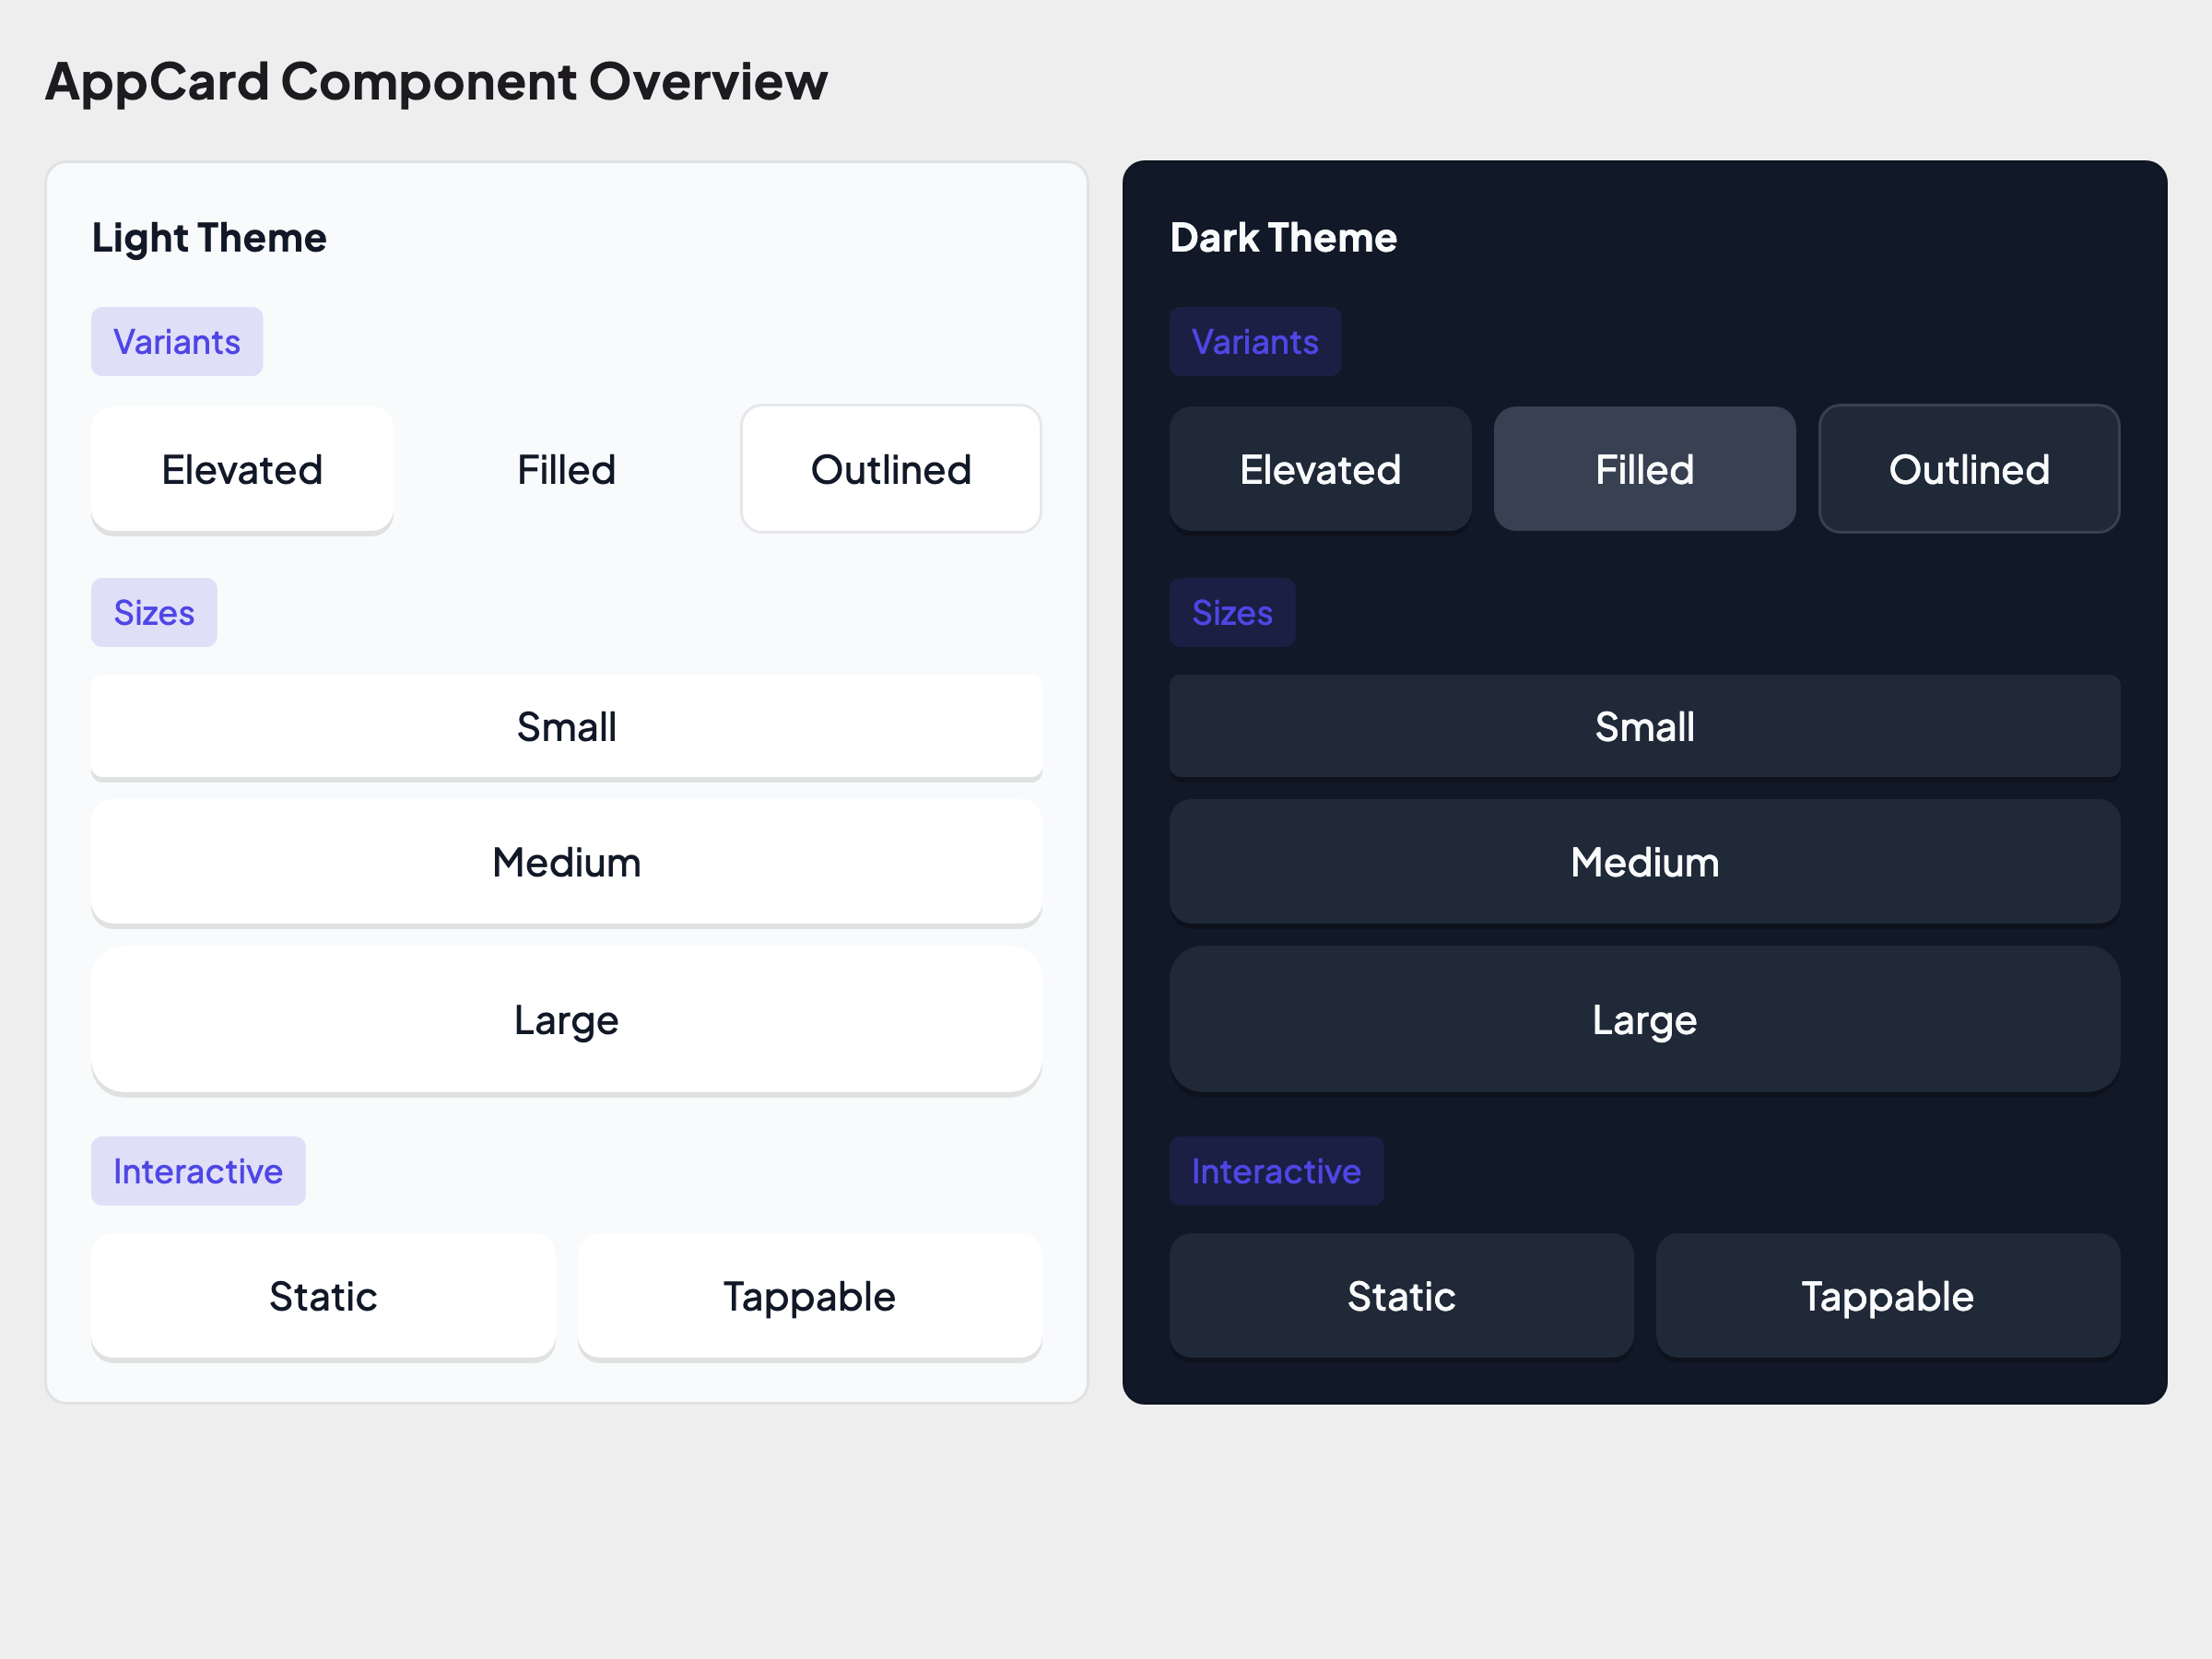Tap the Tappable card in Dark Theme

pyautogui.click(x=1887, y=1295)
